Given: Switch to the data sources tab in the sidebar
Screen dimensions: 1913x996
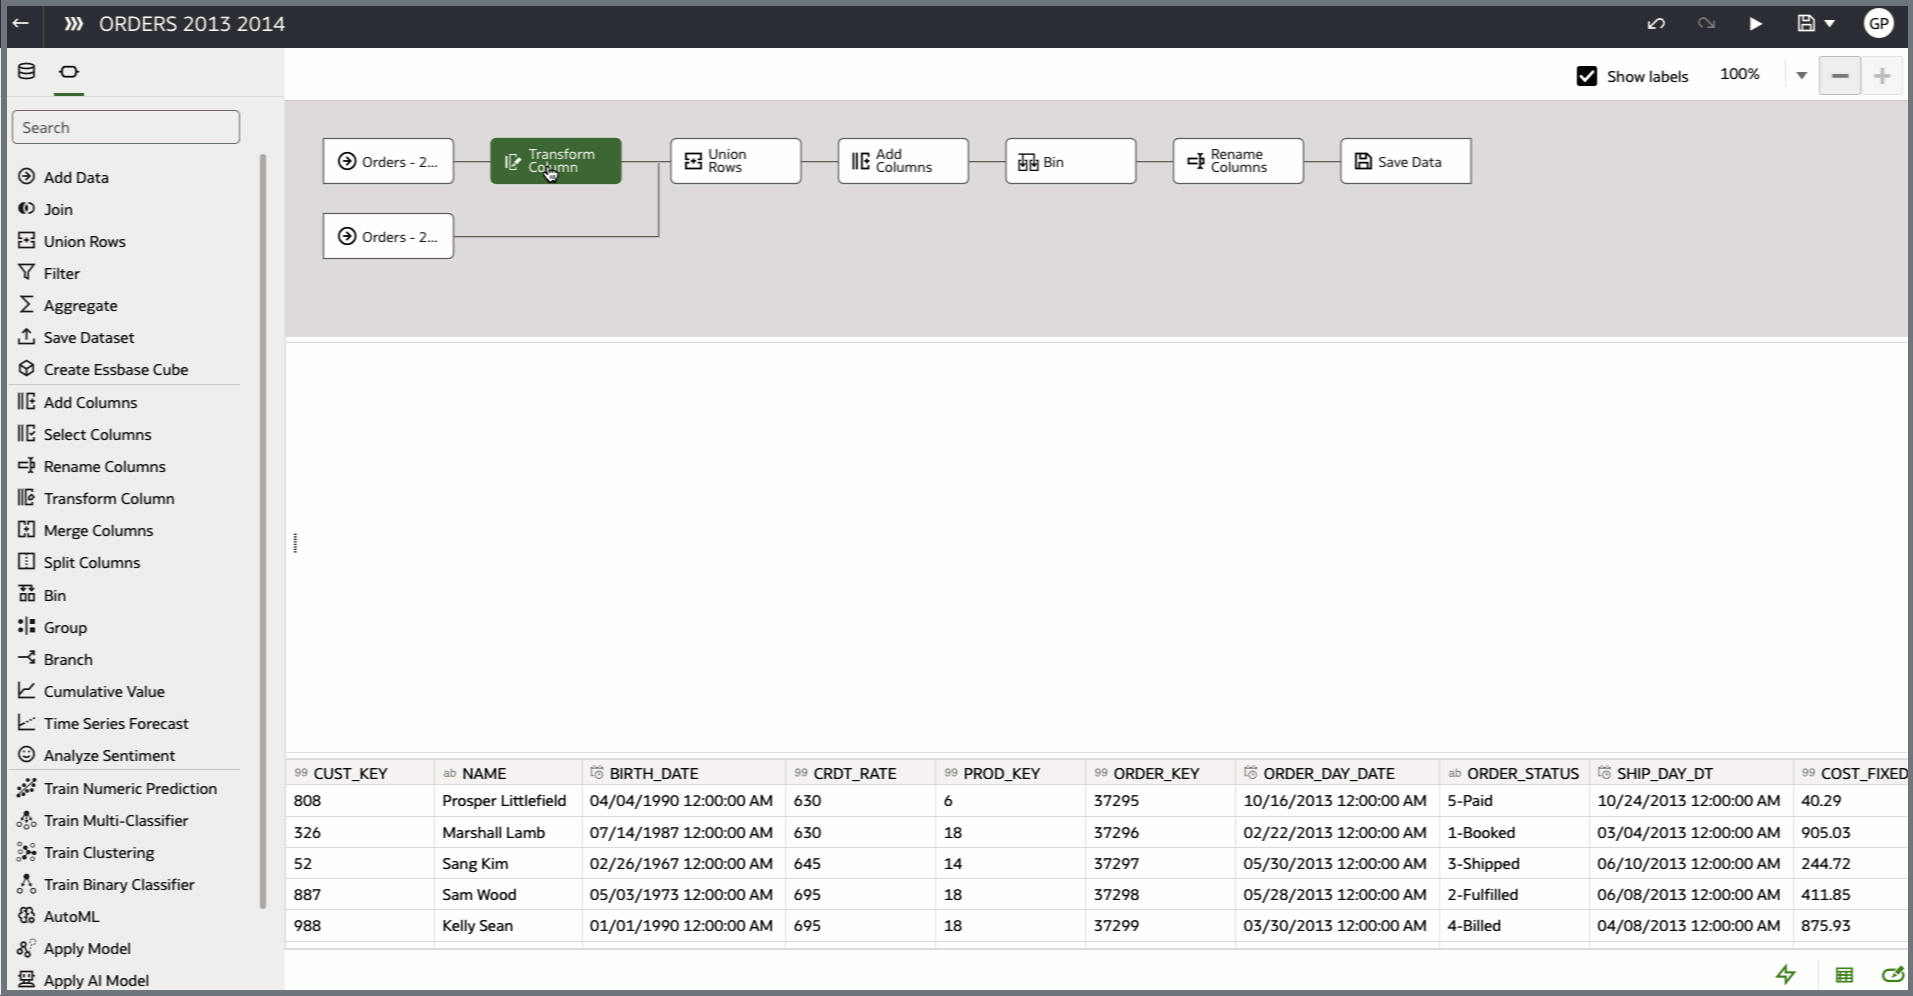Looking at the screenshot, I should (x=26, y=71).
